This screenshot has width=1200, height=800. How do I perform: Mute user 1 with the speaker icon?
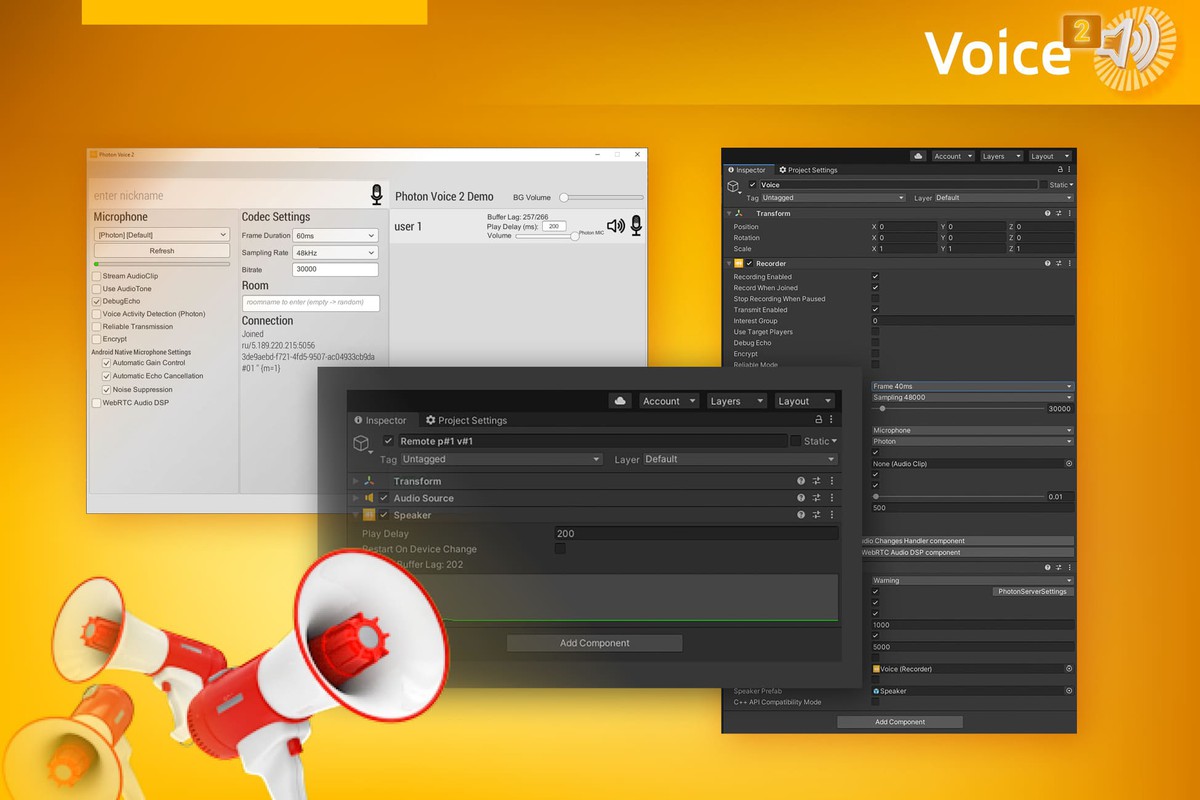coord(615,226)
